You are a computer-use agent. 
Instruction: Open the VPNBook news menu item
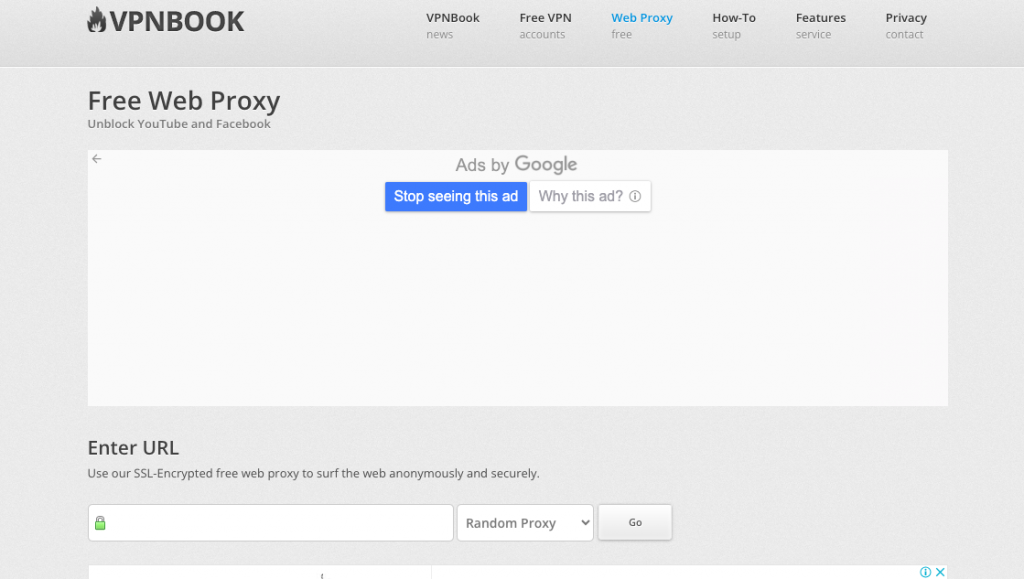click(453, 25)
